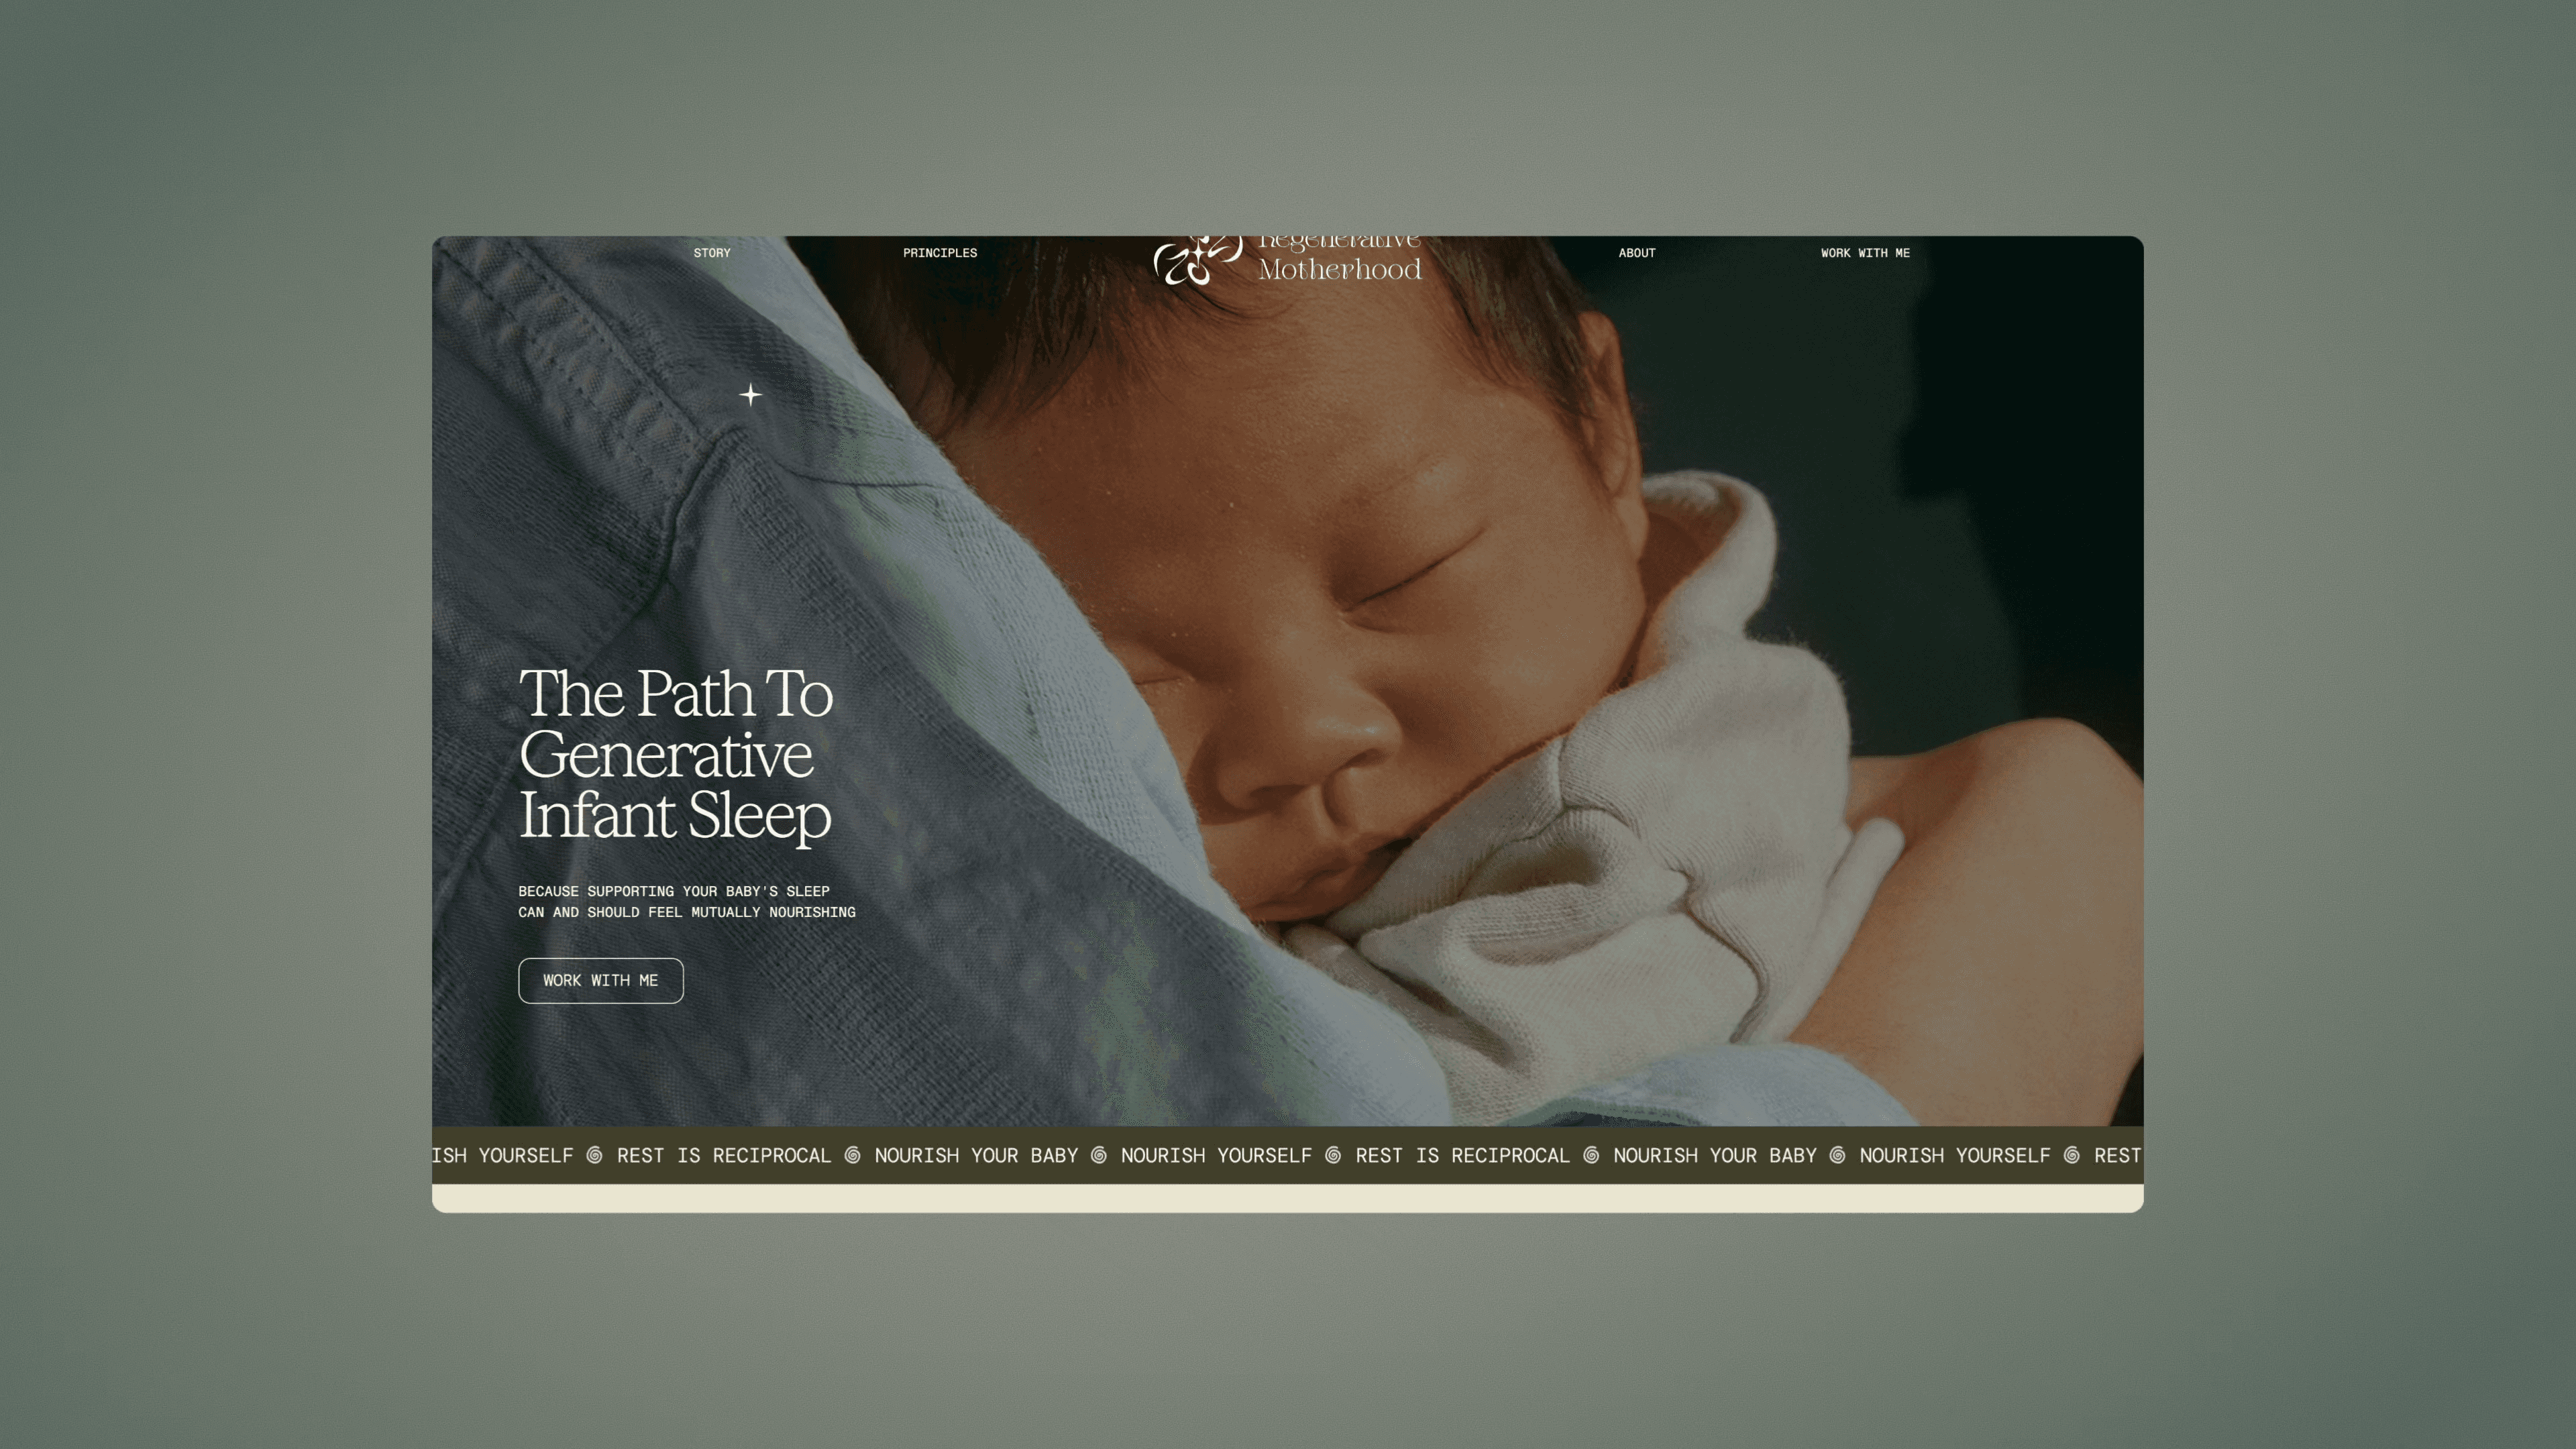Image resolution: width=2576 pixels, height=1449 pixels.
Task: Click the outlined WORK WITH ME button
Action: click(x=601, y=980)
